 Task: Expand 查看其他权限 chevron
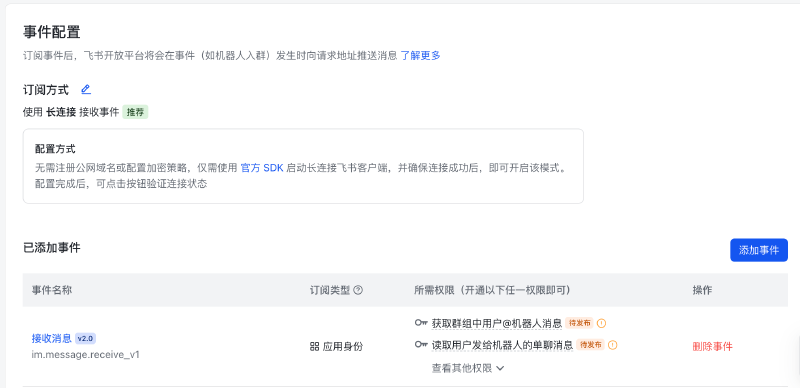(x=500, y=368)
